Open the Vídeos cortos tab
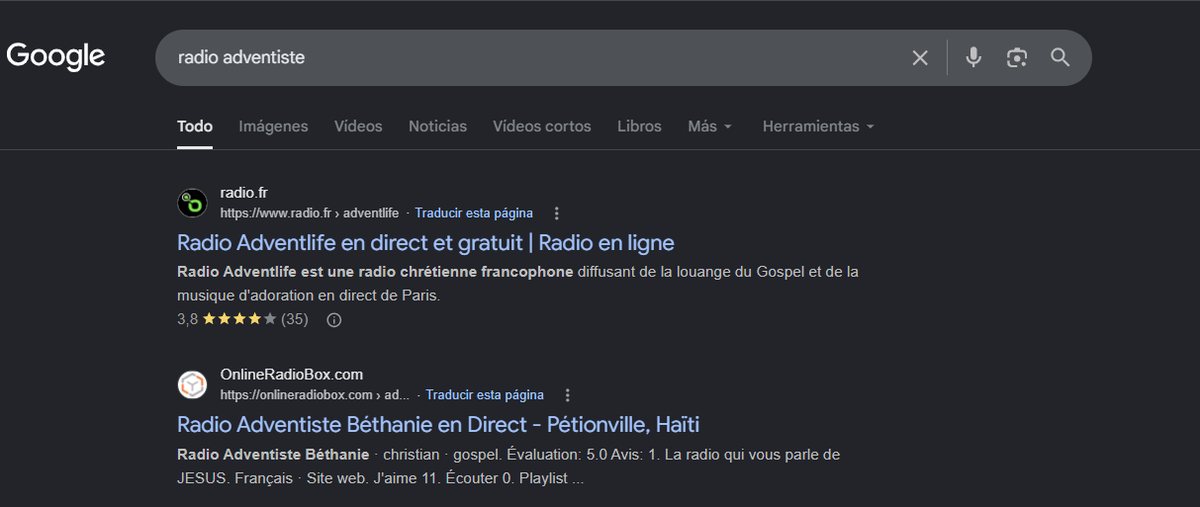This screenshot has width=1200, height=507. pyautogui.click(x=542, y=127)
